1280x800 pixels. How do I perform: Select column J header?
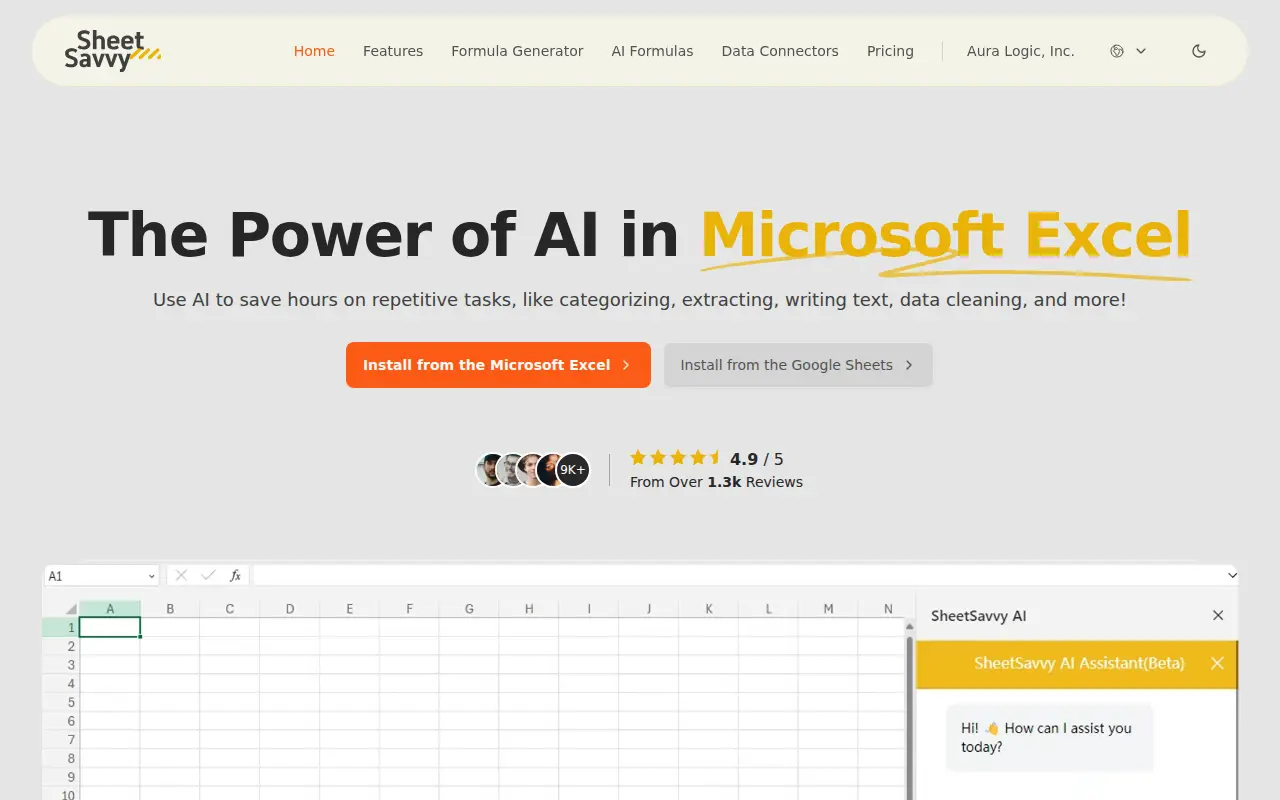tap(649, 609)
